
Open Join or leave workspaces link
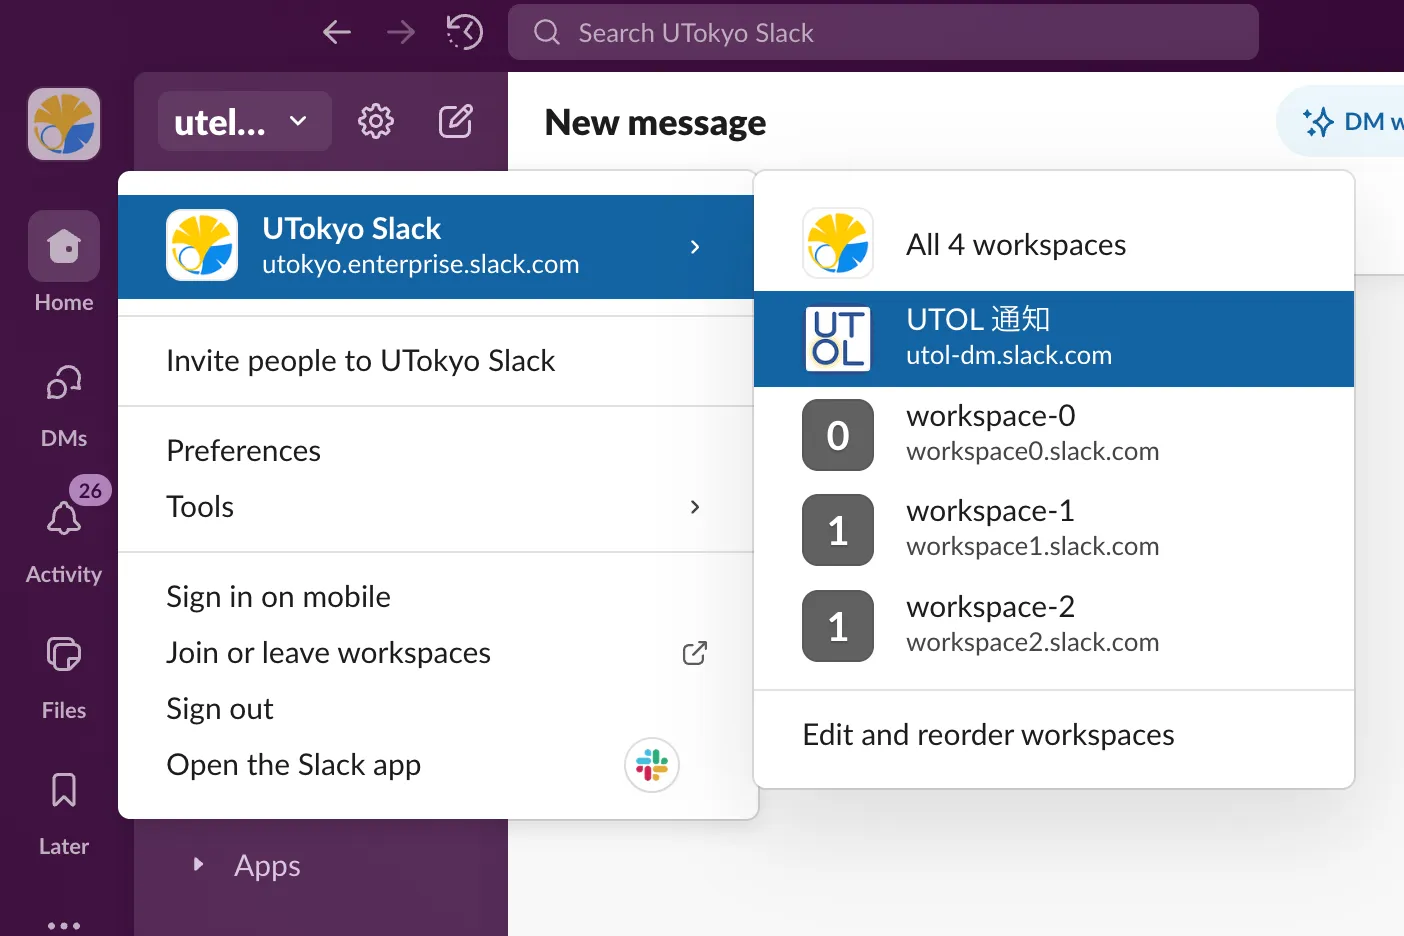(x=329, y=653)
